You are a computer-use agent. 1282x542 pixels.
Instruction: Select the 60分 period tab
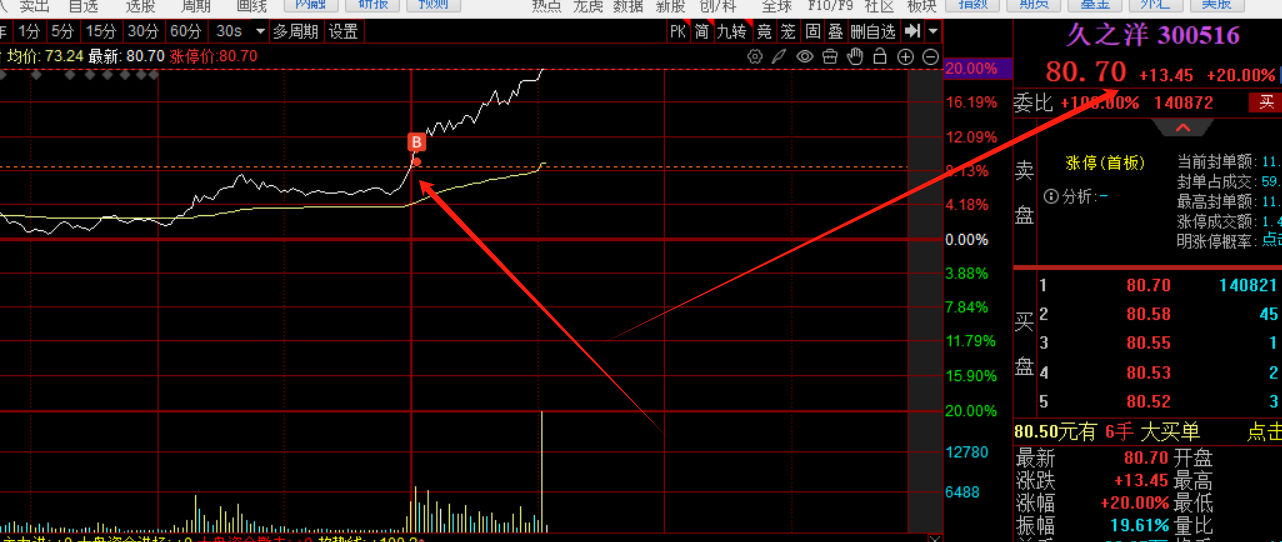185,31
